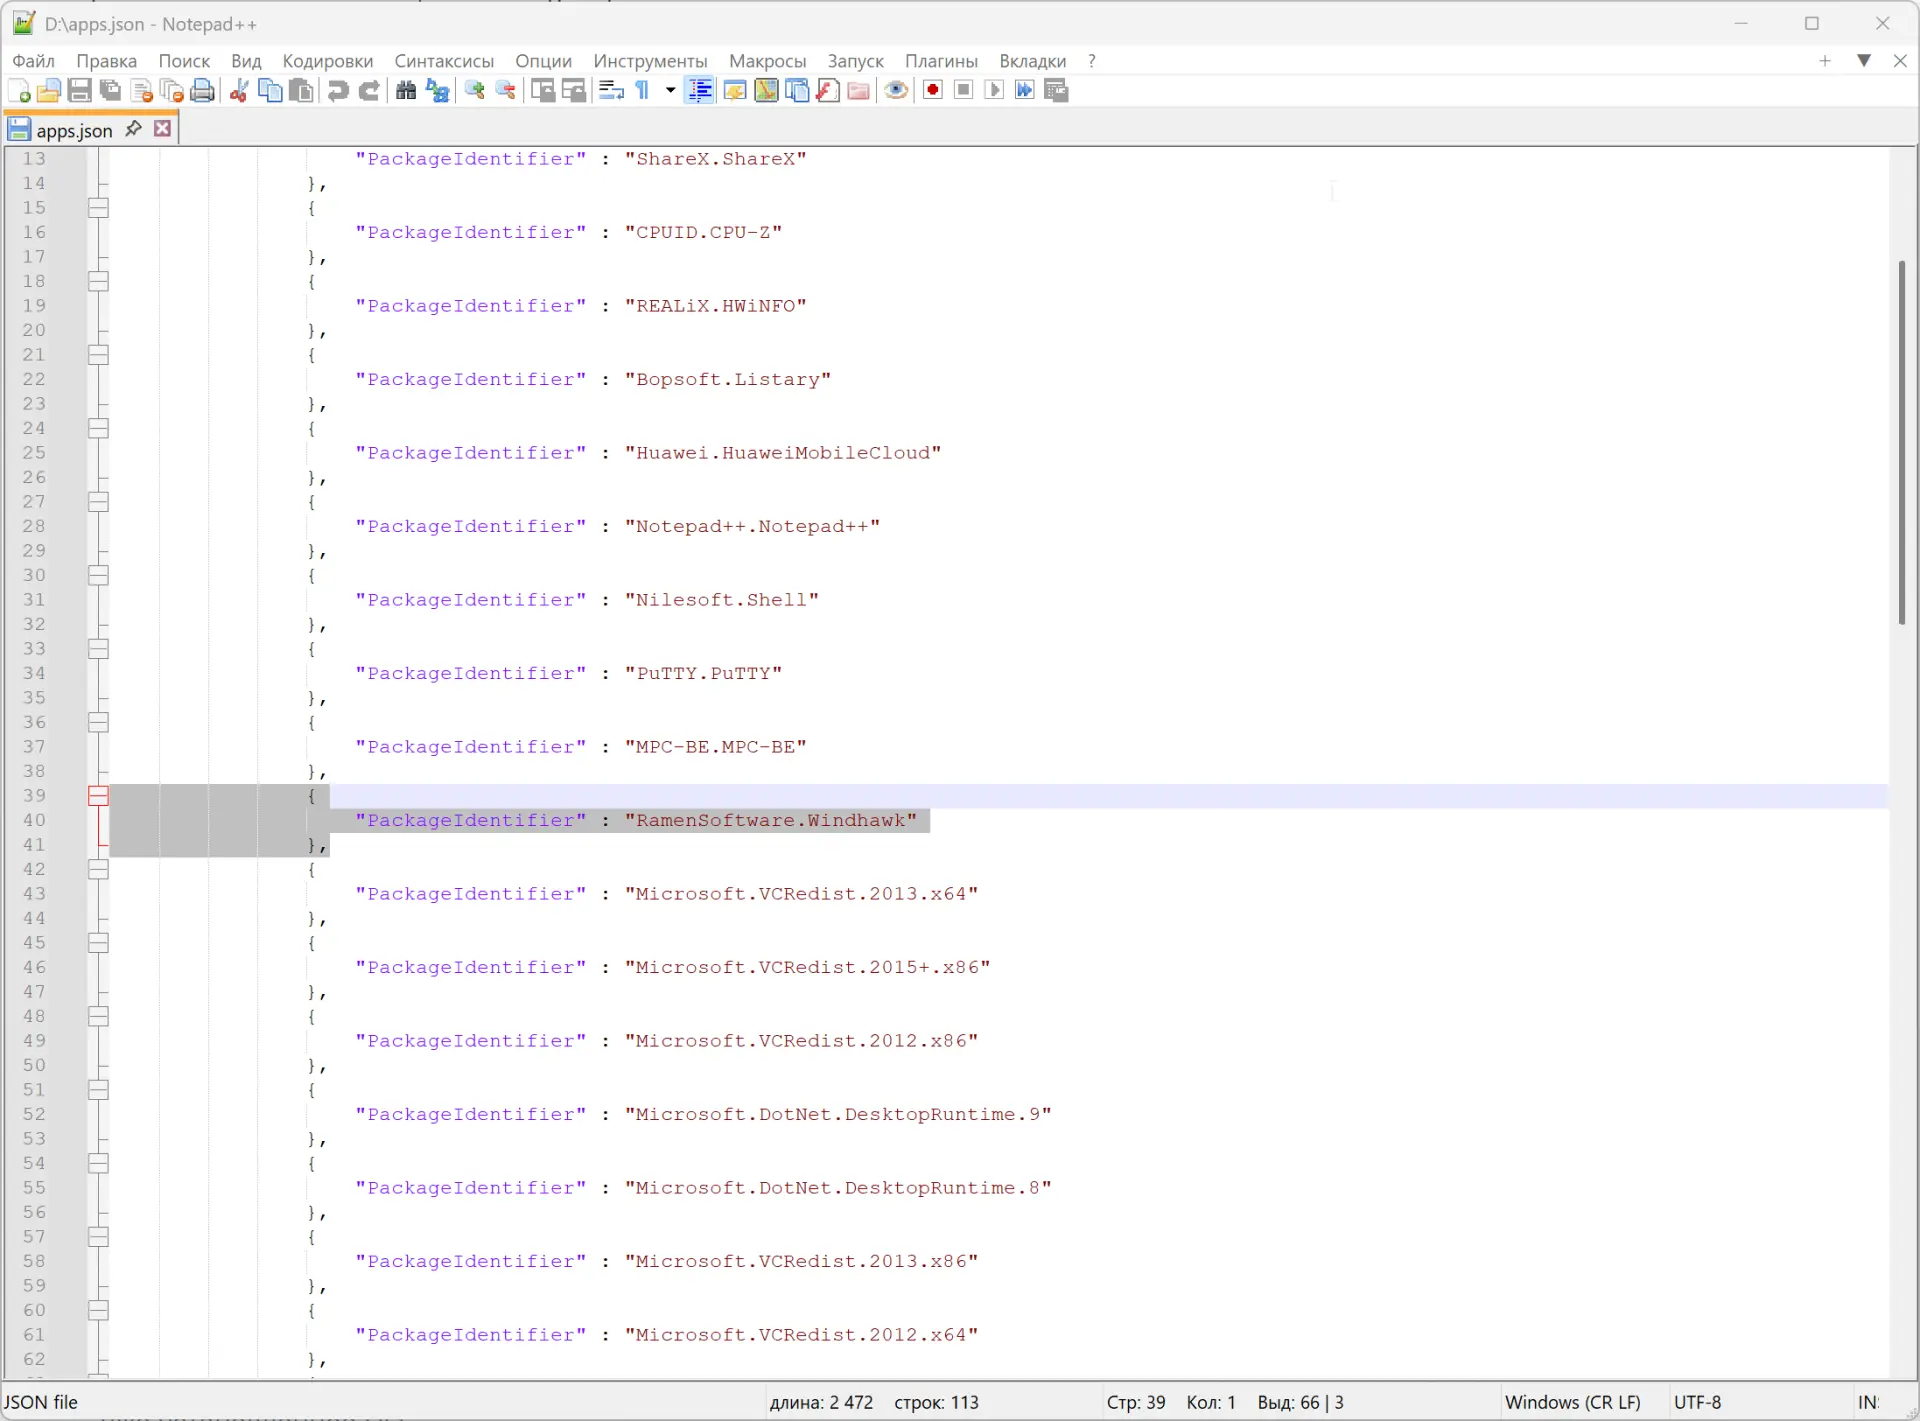Toggle the Word wrap toolbar button
This screenshot has width=1920, height=1421.
point(611,91)
